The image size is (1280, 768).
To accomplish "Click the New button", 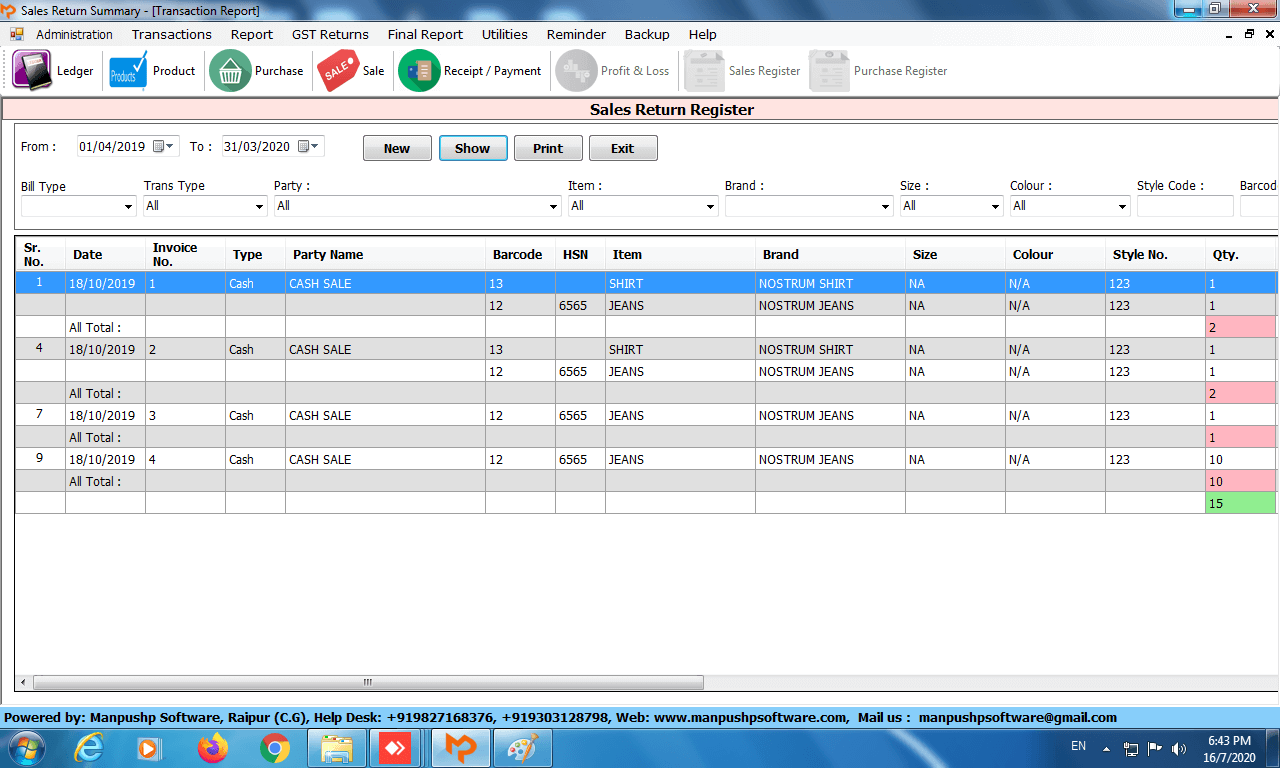I will coord(397,148).
